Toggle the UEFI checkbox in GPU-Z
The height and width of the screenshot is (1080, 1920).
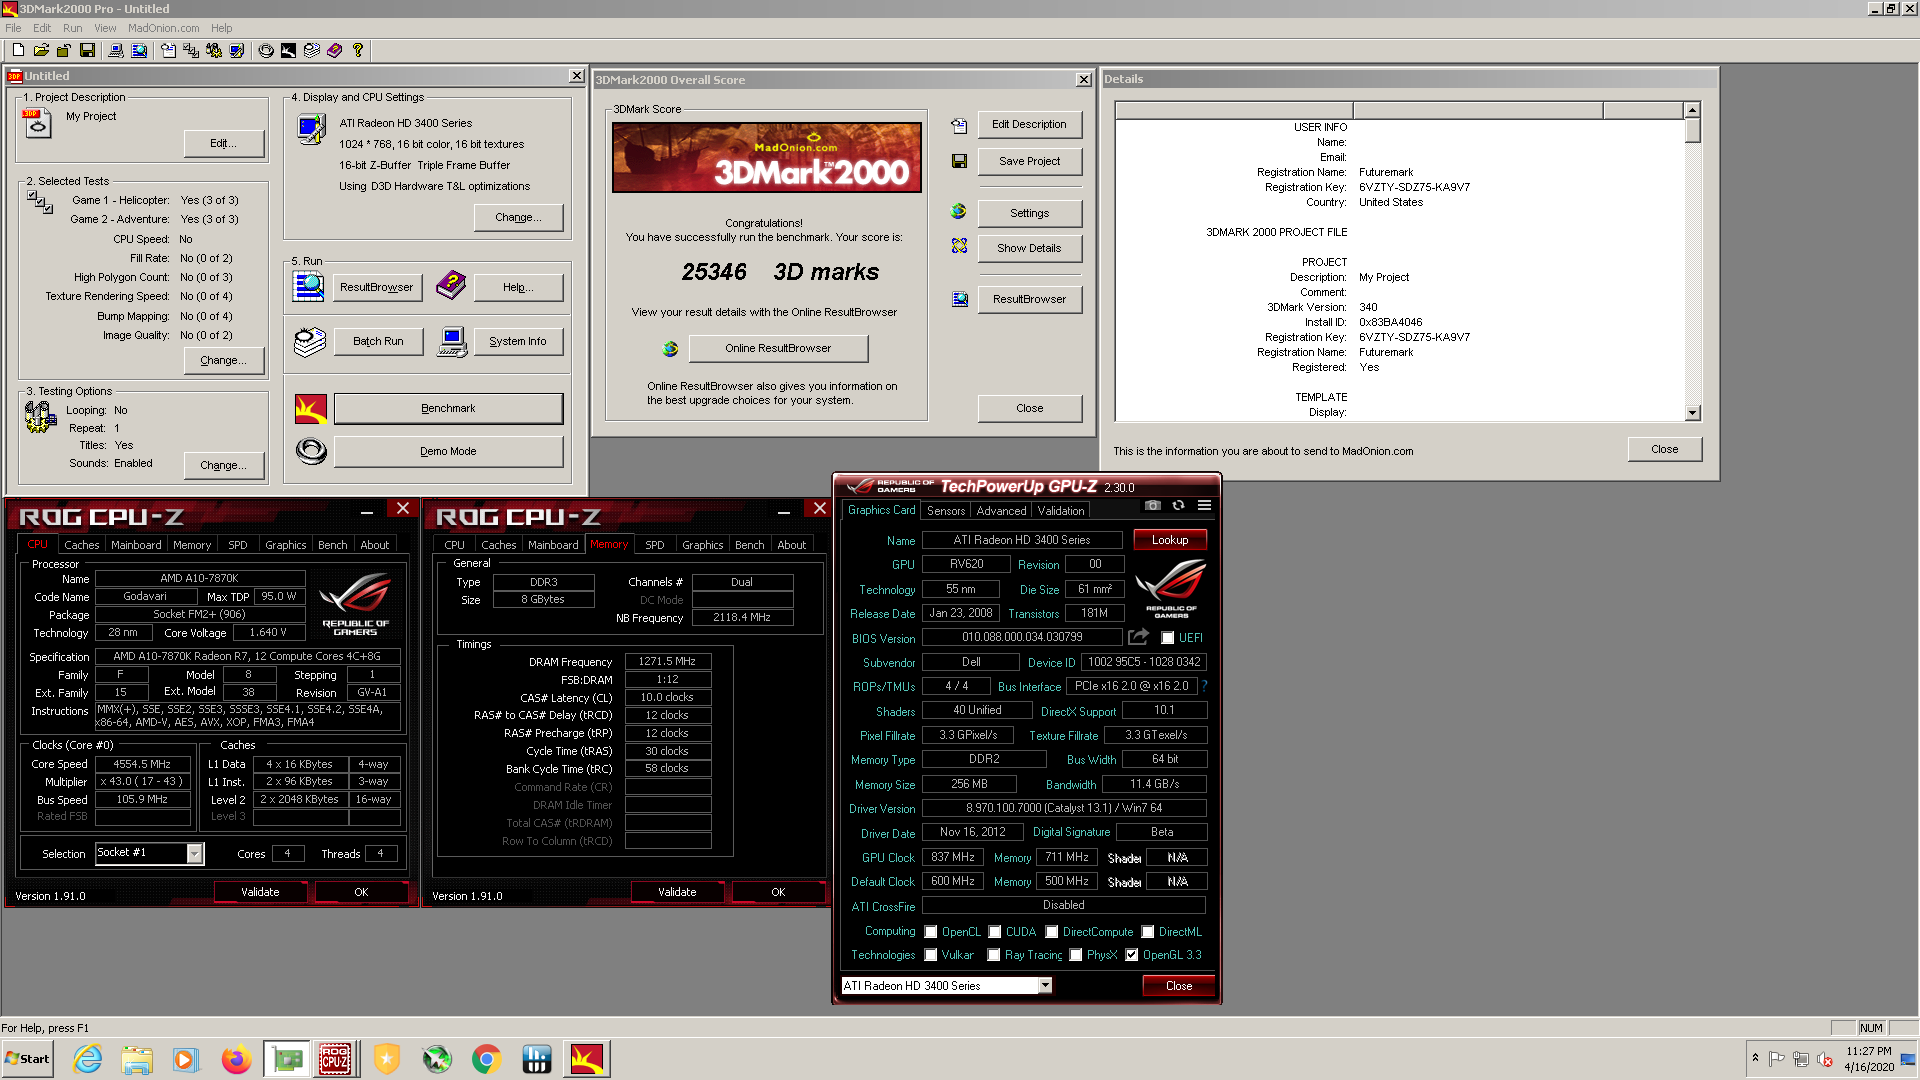click(x=1167, y=638)
